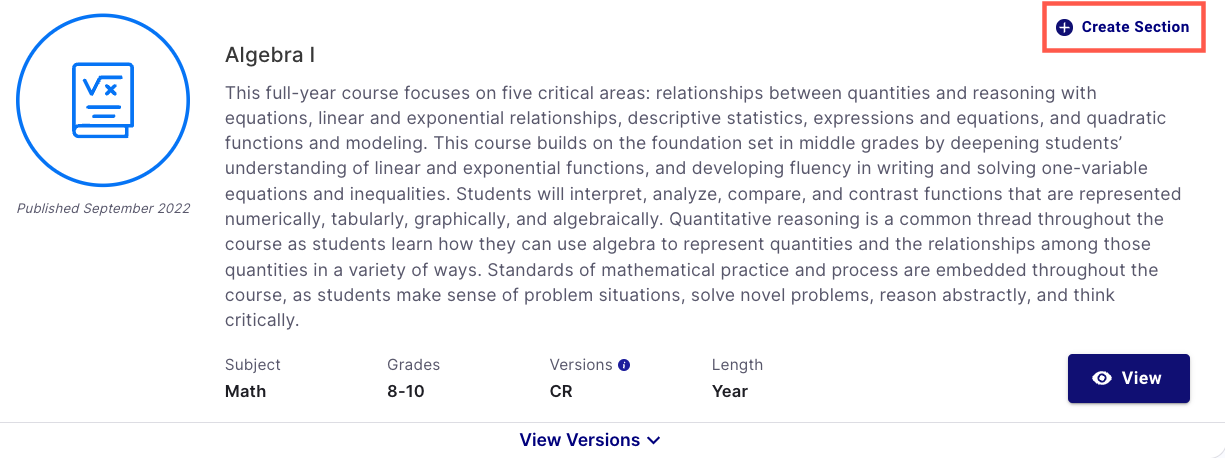This screenshot has width=1225, height=458.
Task: Click the Subject field label
Action: [253, 365]
